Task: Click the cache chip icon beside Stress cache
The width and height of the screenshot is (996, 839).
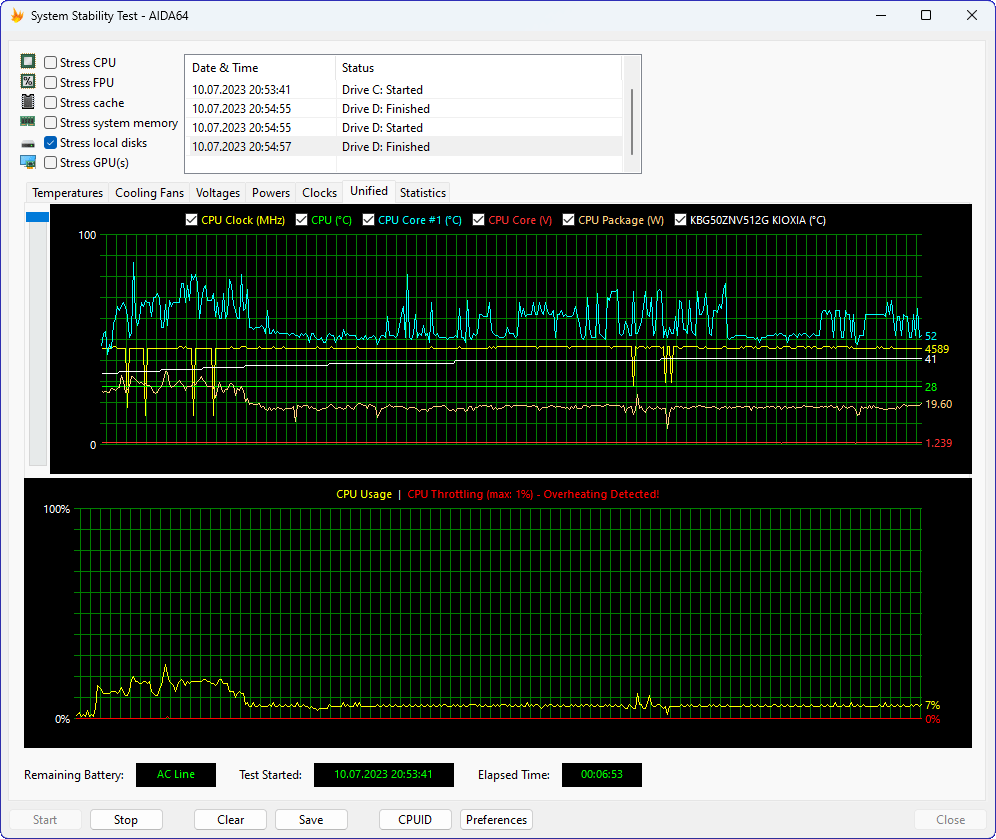Action: tap(28, 102)
